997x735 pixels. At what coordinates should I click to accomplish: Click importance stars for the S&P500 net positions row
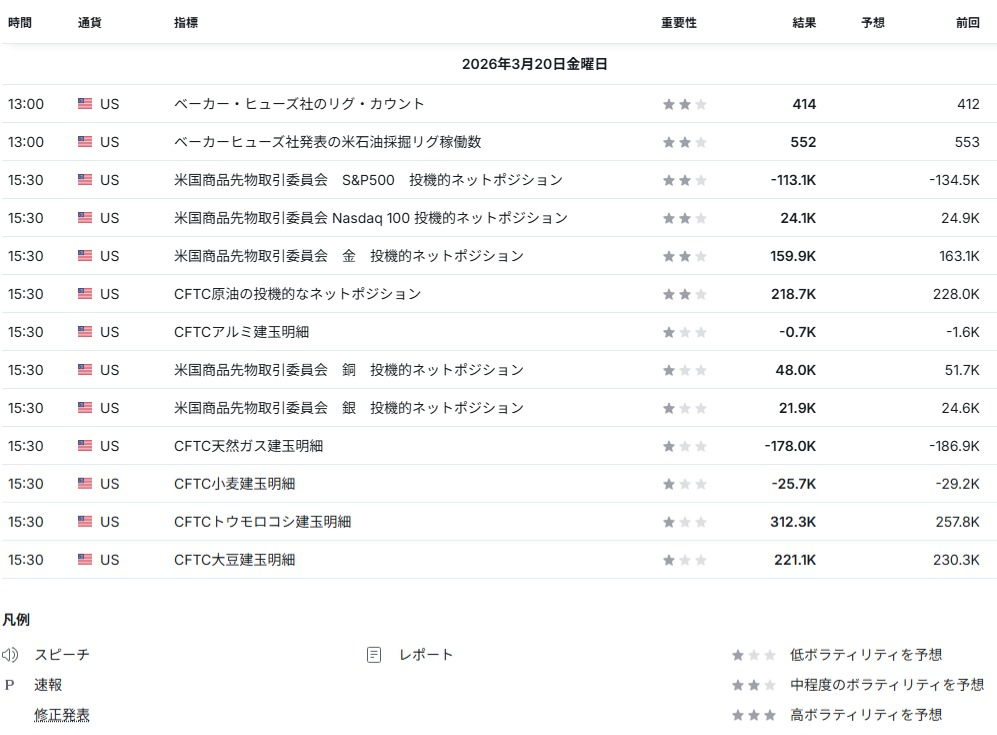[x=684, y=180]
